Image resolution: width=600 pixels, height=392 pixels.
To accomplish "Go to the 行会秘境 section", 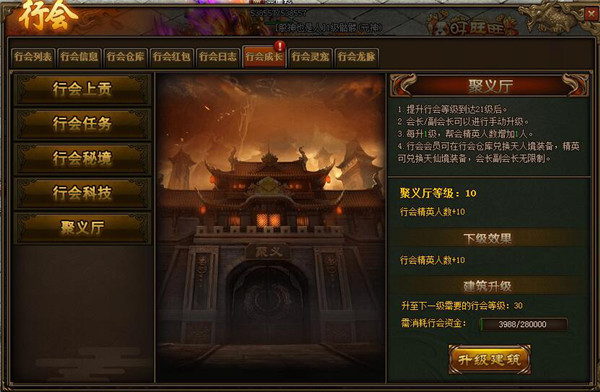I will [x=82, y=158].
